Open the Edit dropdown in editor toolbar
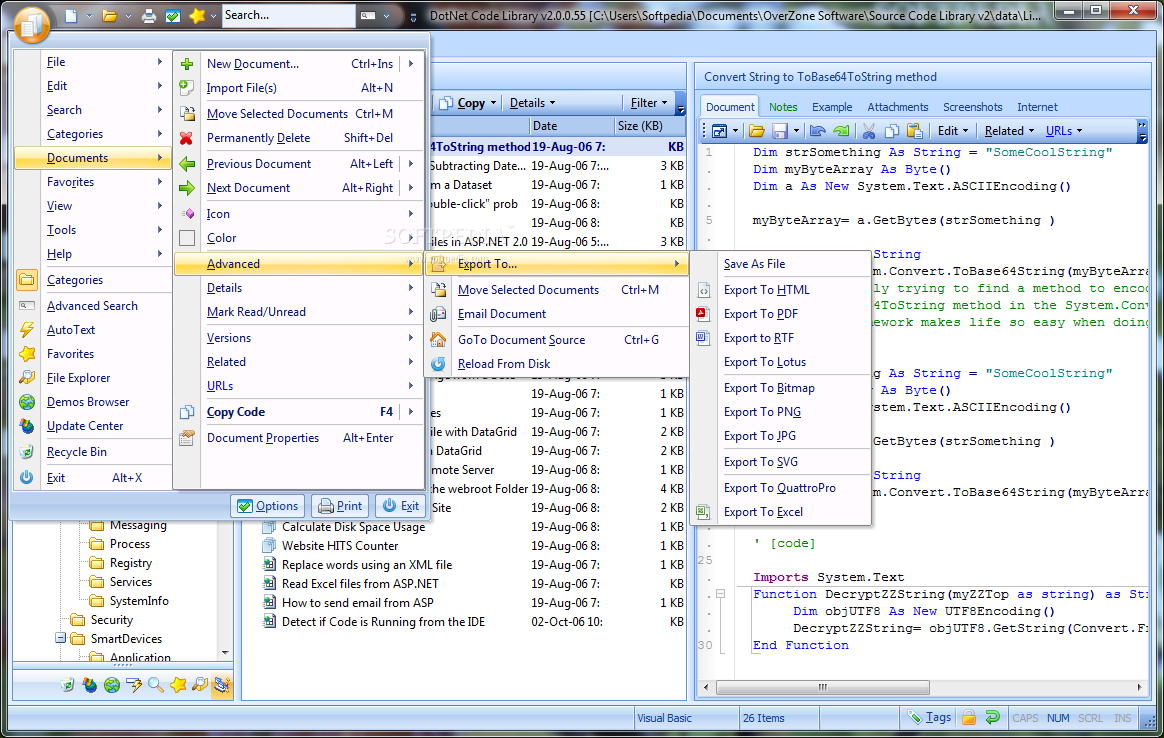The height and width of the screenshot is (738, 1164). coord(953,131)
